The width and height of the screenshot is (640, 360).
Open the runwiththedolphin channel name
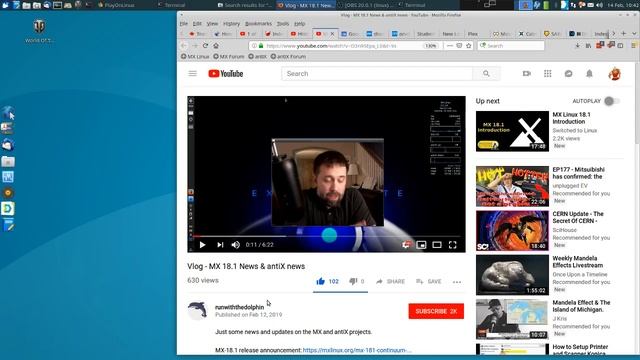click(239, 307)
